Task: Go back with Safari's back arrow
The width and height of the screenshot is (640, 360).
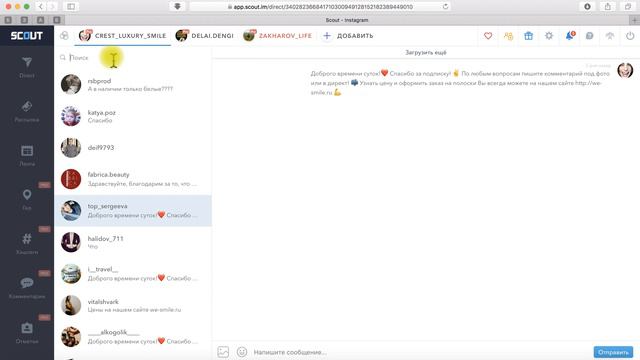Action: pos(41,7)
